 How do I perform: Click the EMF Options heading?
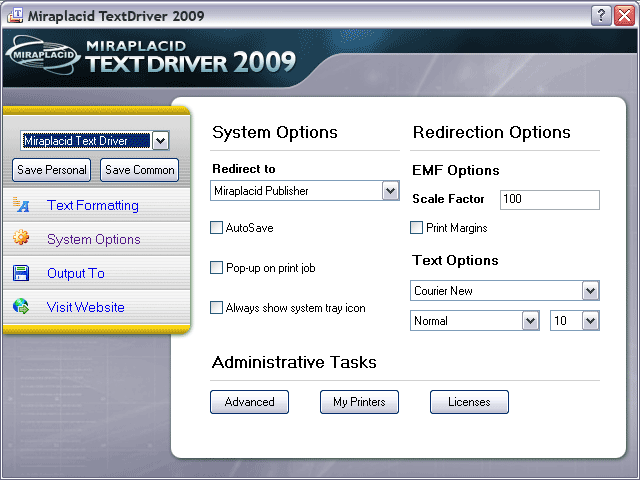(456, 170)
